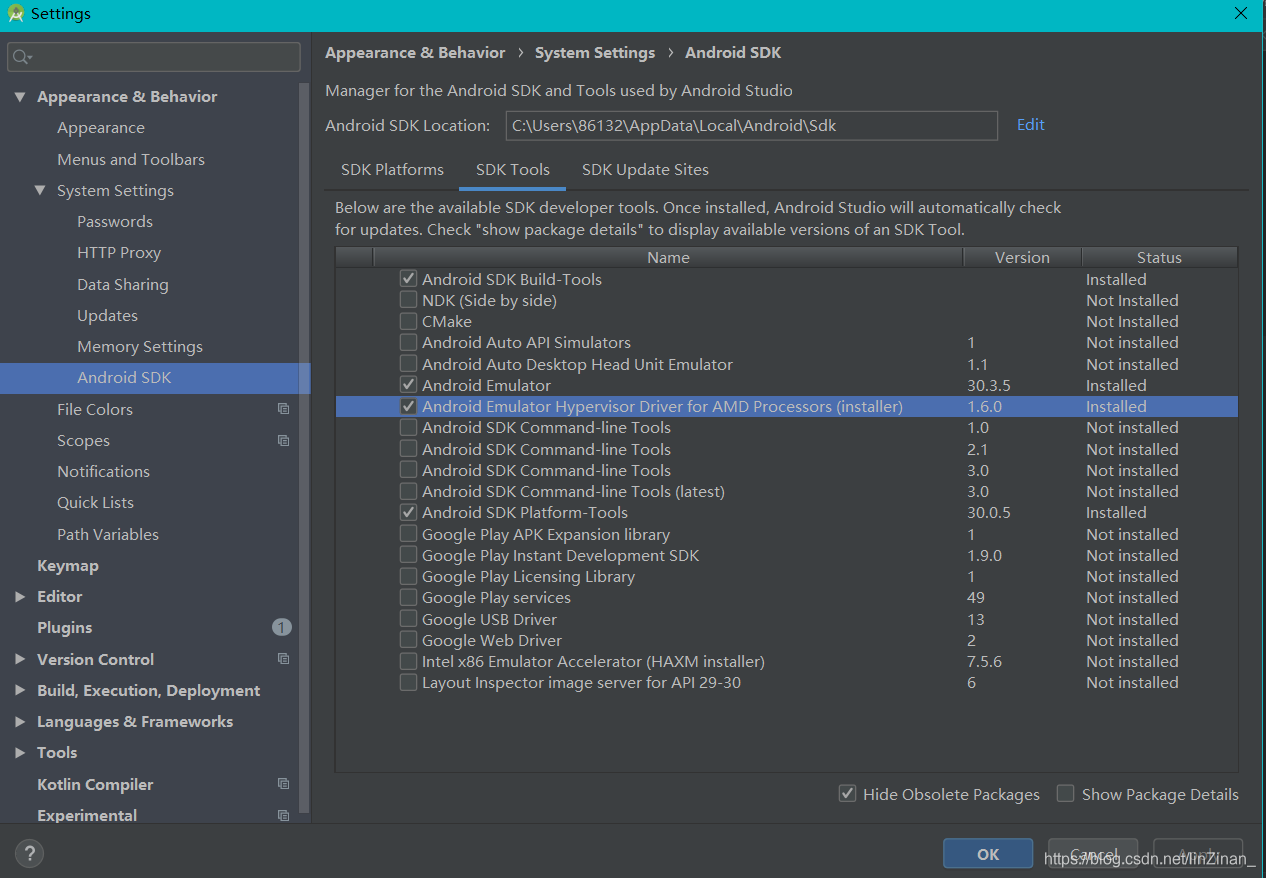Expand the Version Control tree node
This screenshot has height=878, width=1266.
pyautogui.click(x=20, y=659)
